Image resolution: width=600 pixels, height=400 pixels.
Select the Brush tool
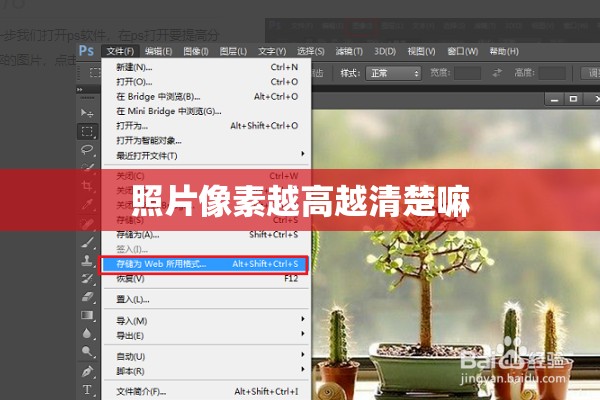point(87,242)
